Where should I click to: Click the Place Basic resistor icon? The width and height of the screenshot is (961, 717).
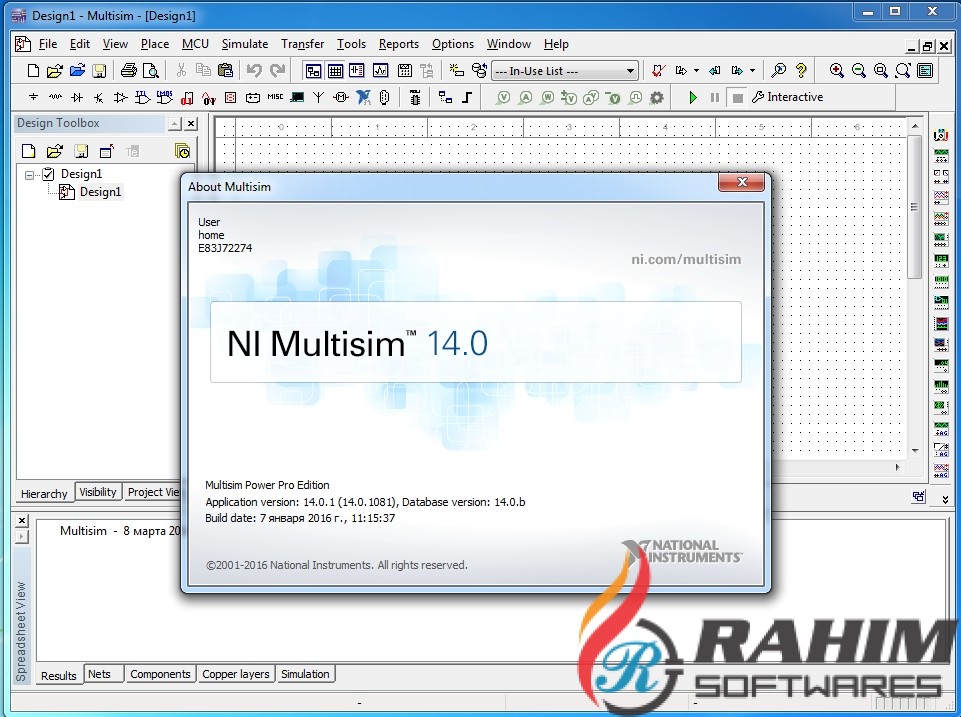[55, 97]
